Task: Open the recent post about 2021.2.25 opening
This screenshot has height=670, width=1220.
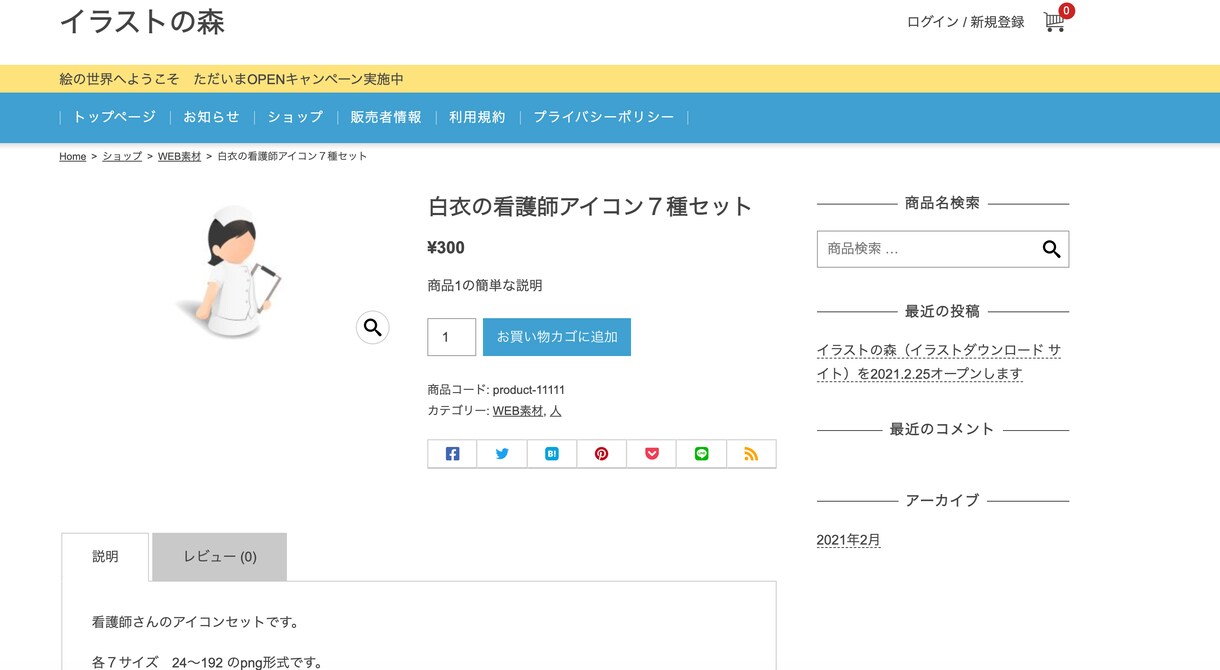Action: (x=939, y=362)
